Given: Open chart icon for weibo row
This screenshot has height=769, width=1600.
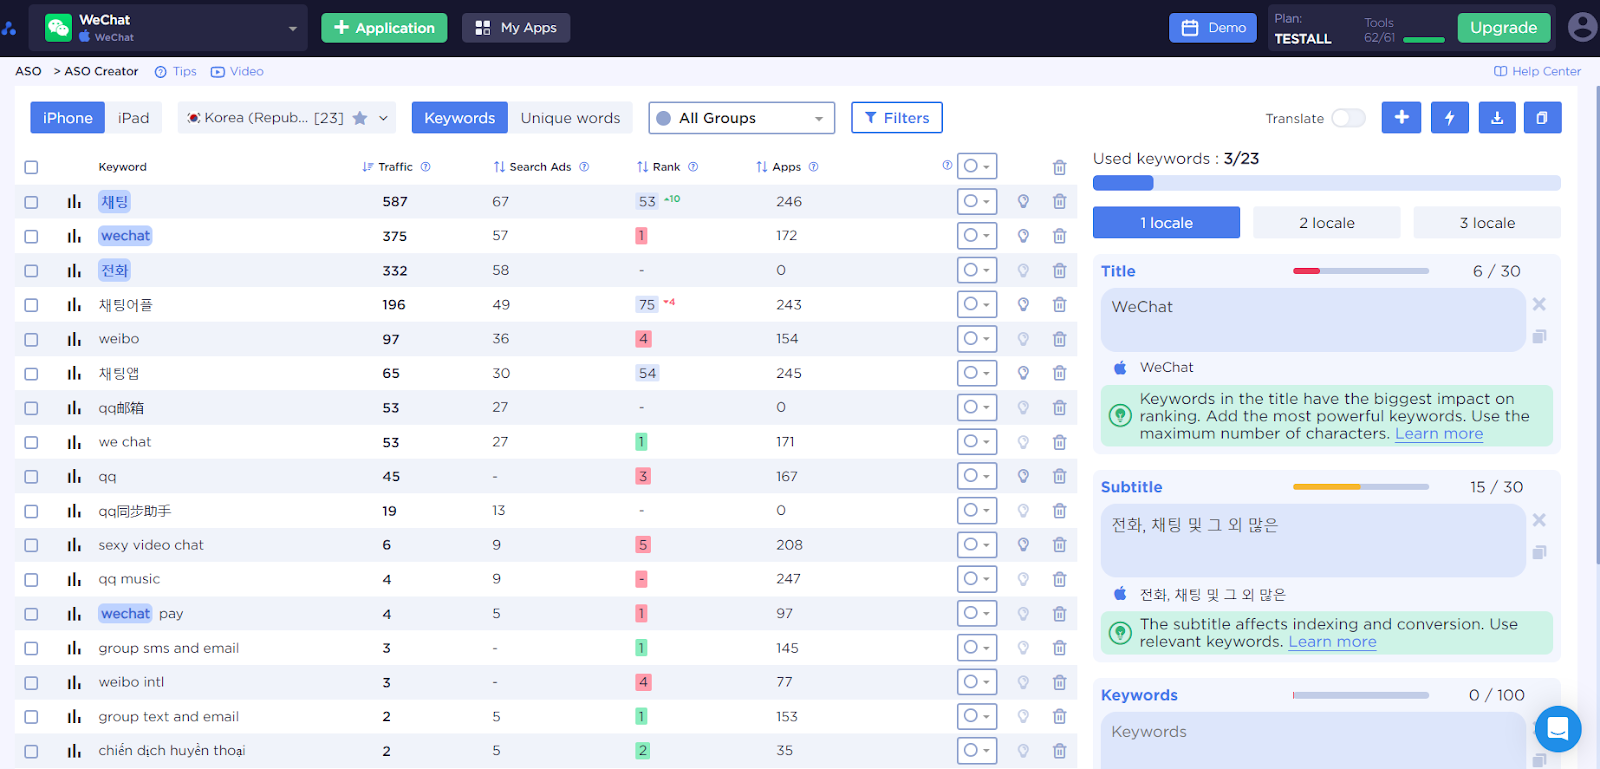Looking at the screenshot, I should (x=74, y=339).
